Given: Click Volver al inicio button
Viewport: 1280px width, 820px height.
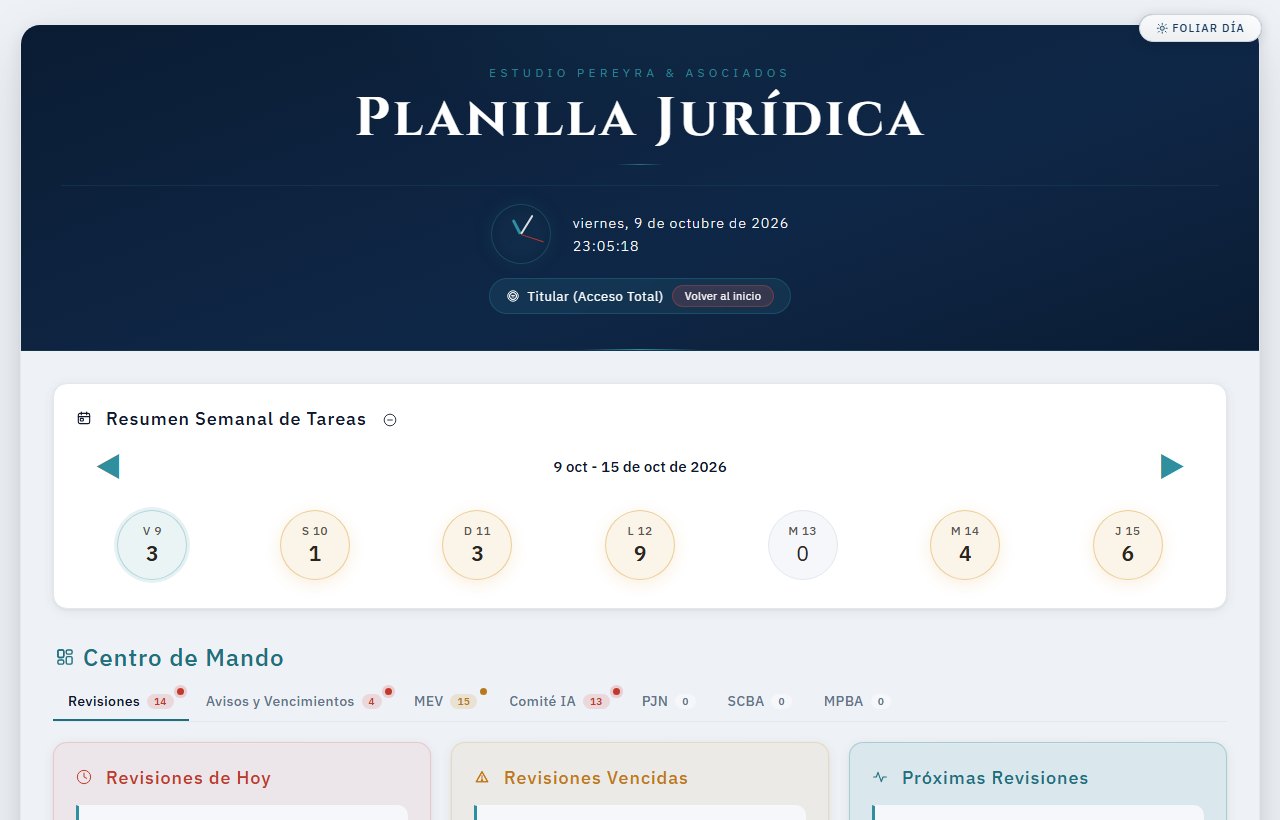Looking at the screenshot, I should pos(723,296).
